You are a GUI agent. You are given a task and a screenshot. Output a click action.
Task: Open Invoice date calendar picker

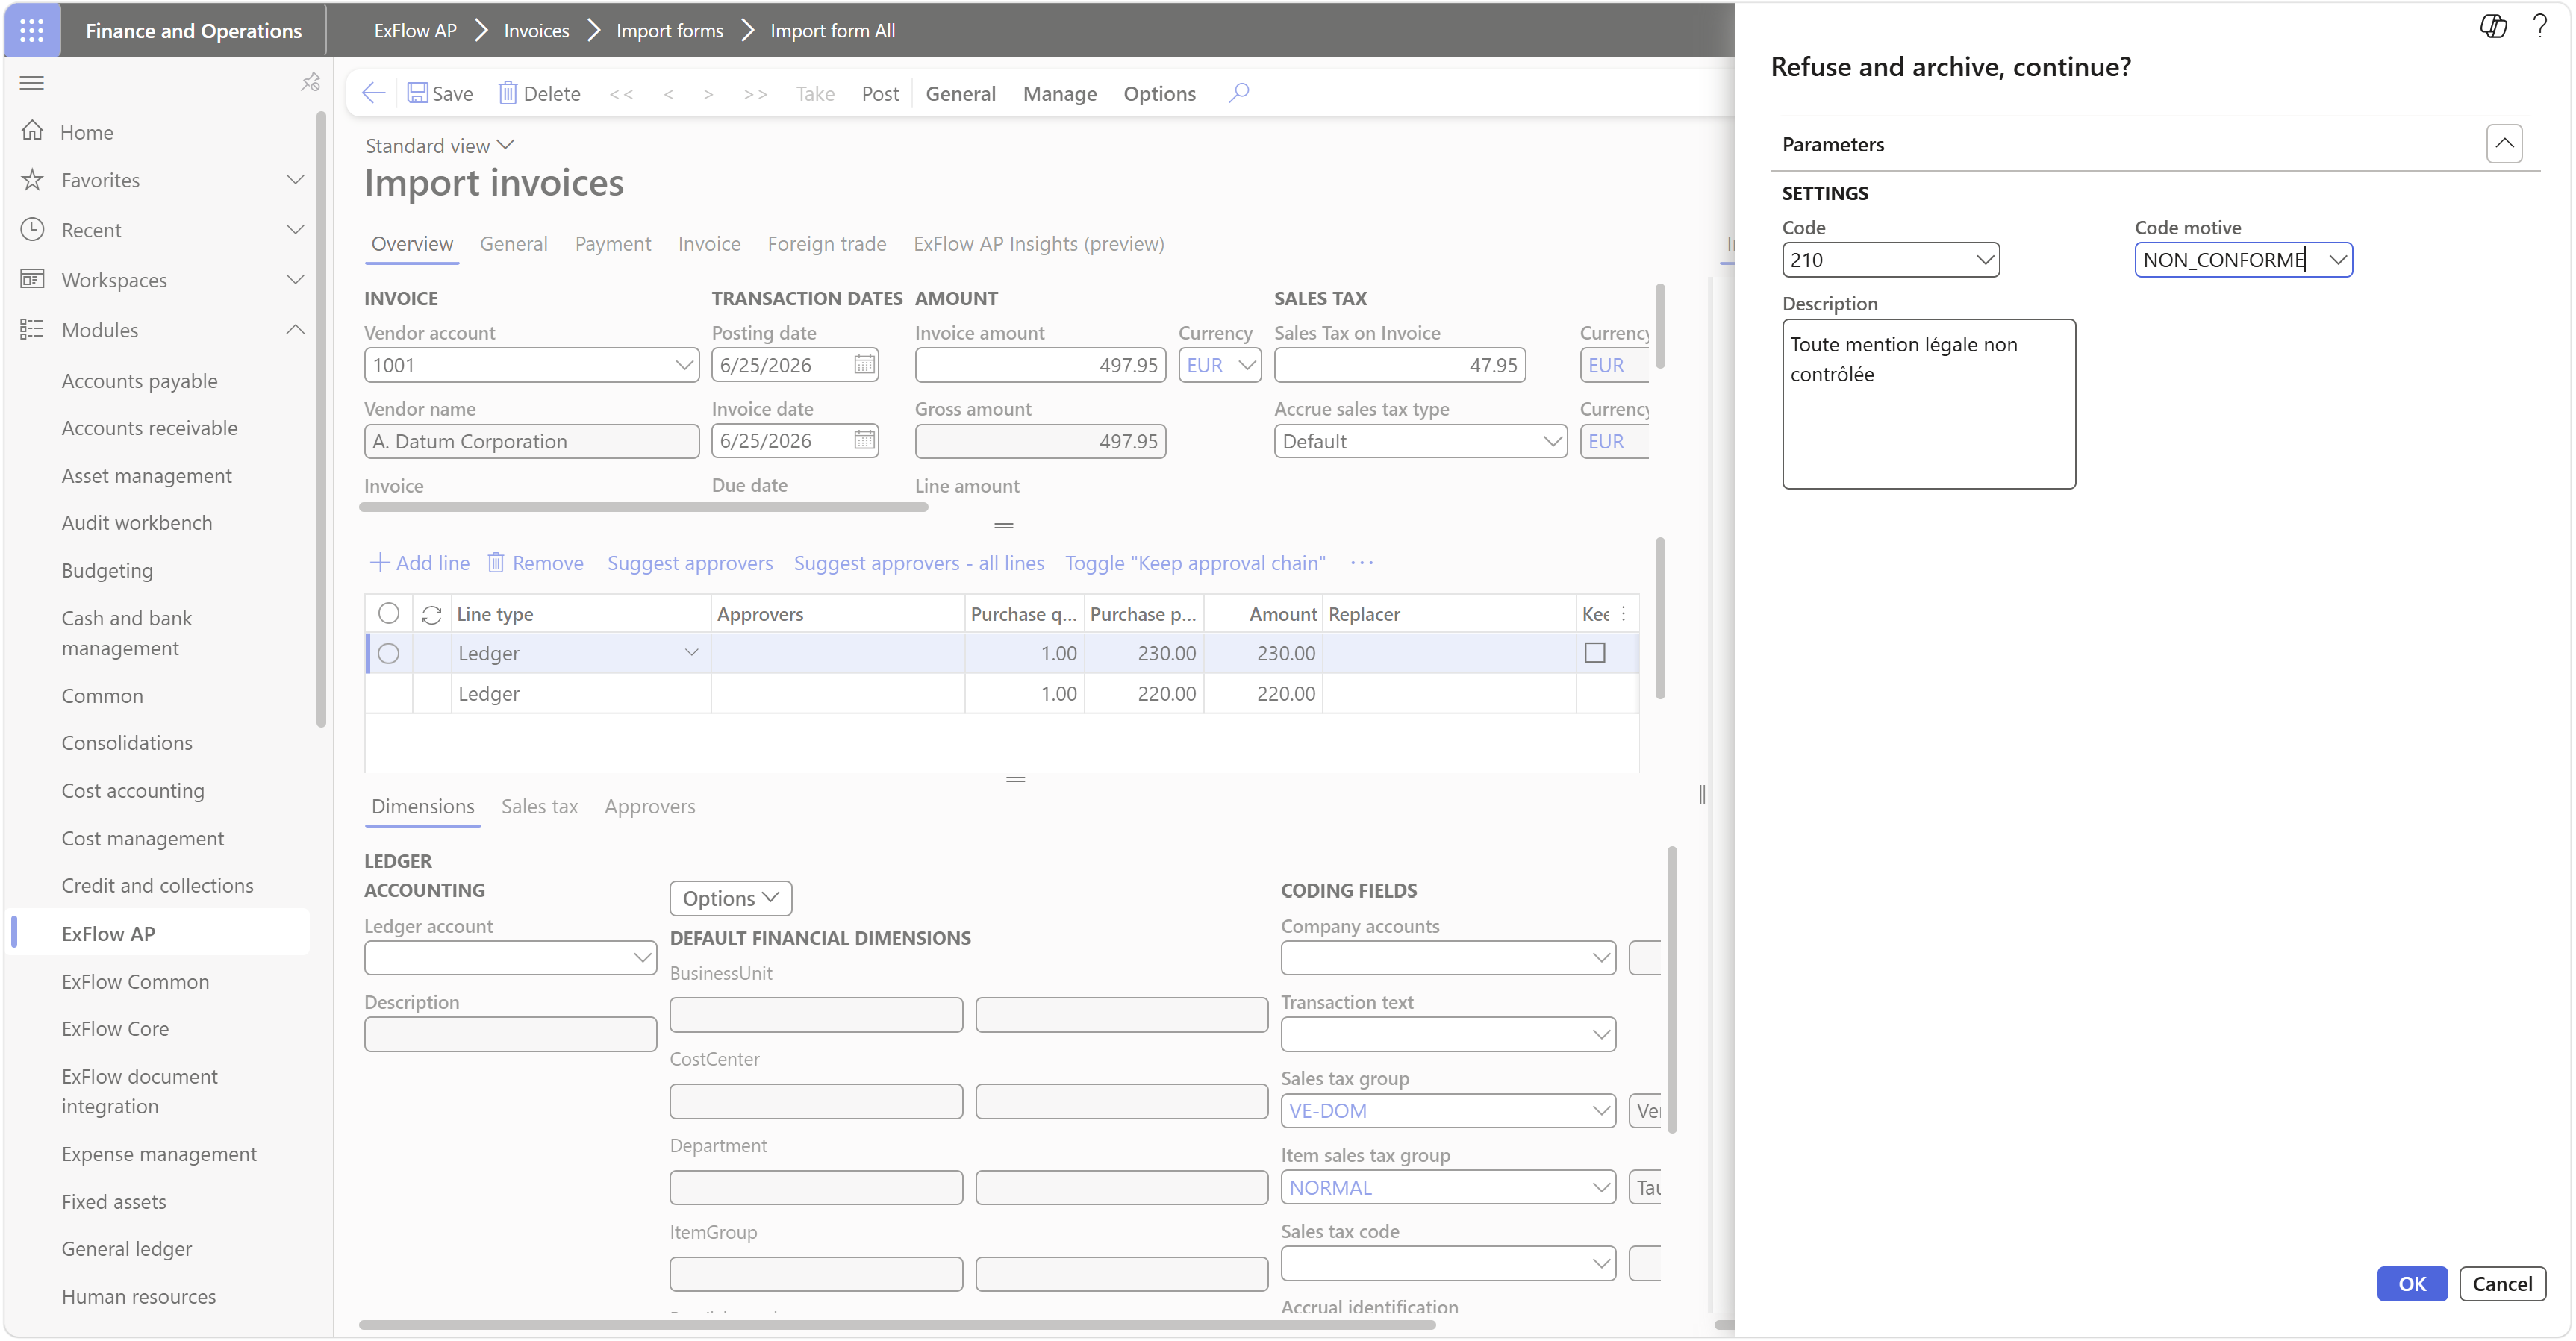pos(864,441)
